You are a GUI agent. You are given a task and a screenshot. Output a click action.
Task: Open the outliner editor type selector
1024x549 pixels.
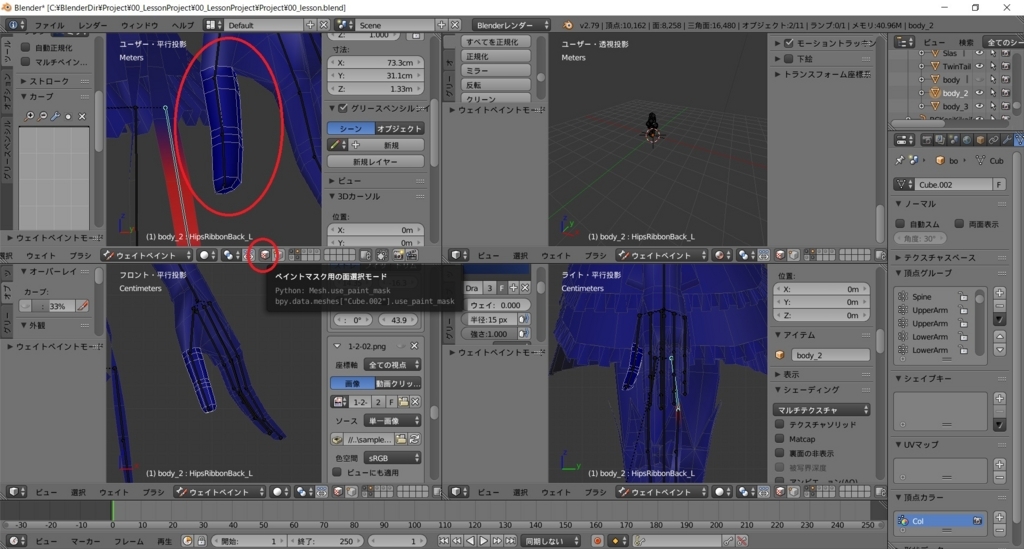click(x=904, y=42)
